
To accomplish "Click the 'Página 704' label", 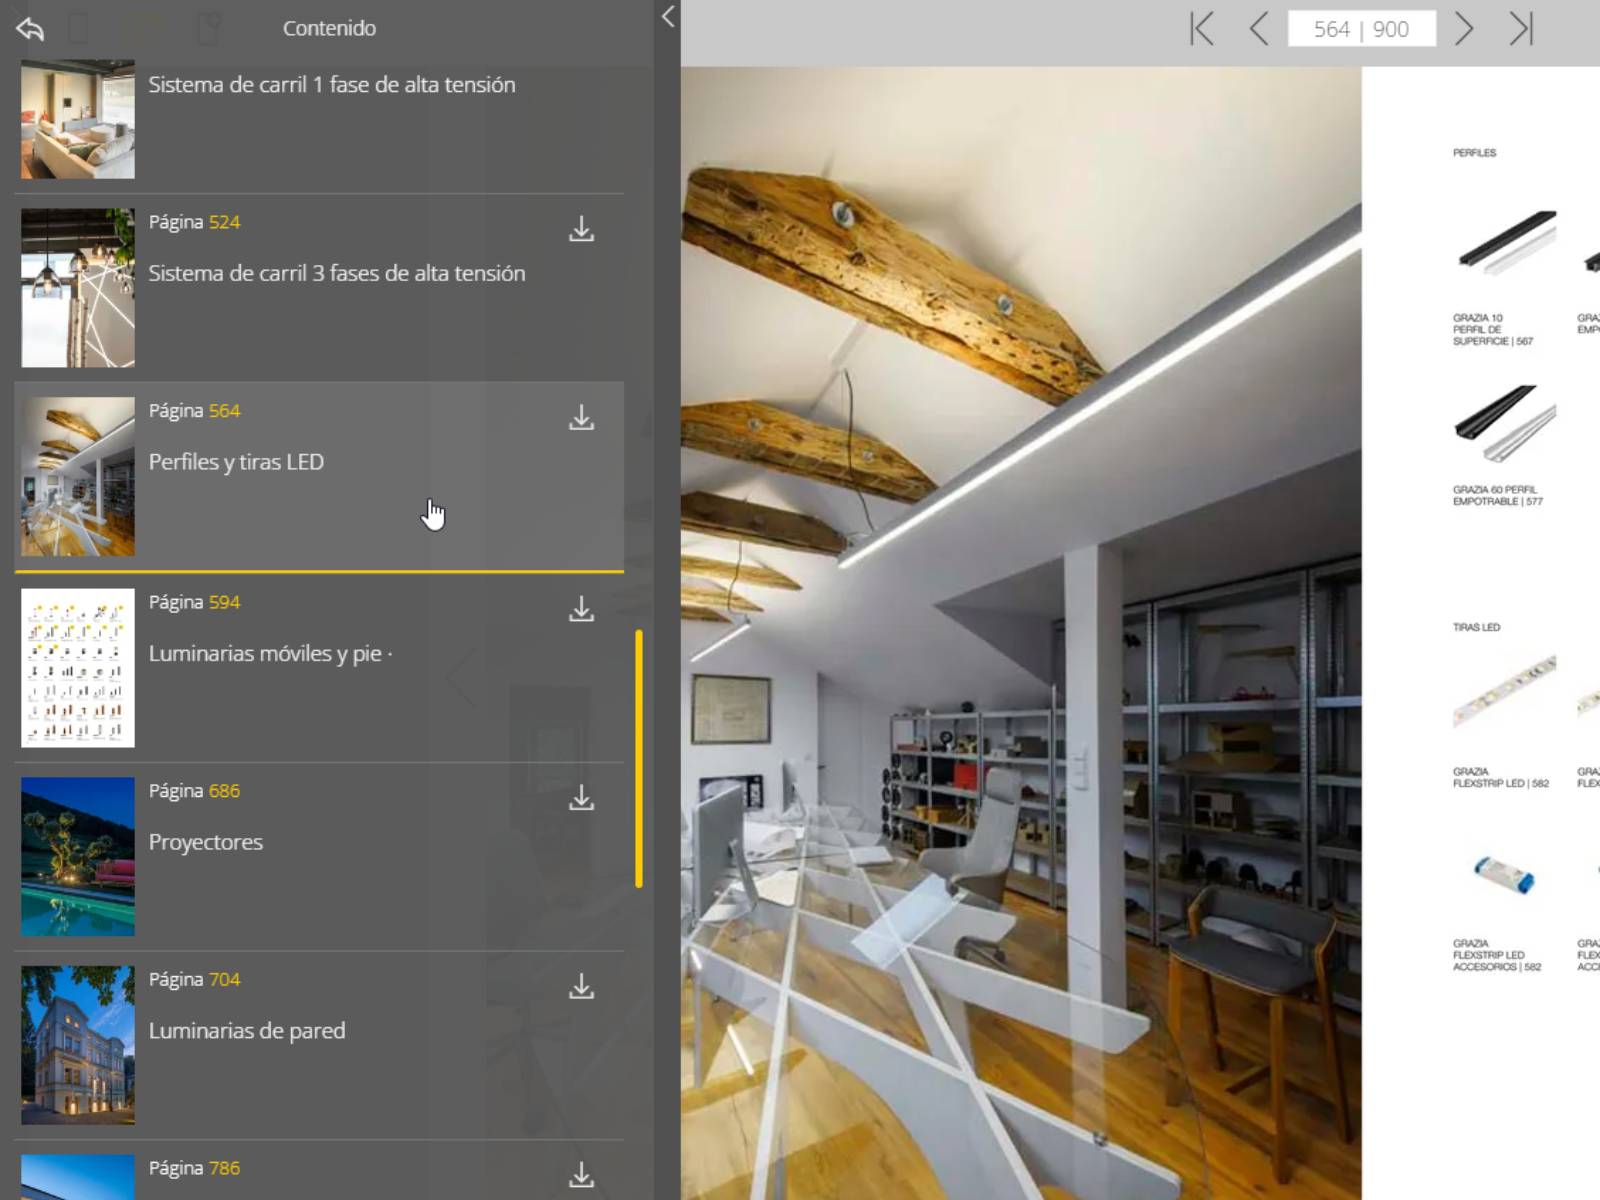I will [x=194, y=979].
